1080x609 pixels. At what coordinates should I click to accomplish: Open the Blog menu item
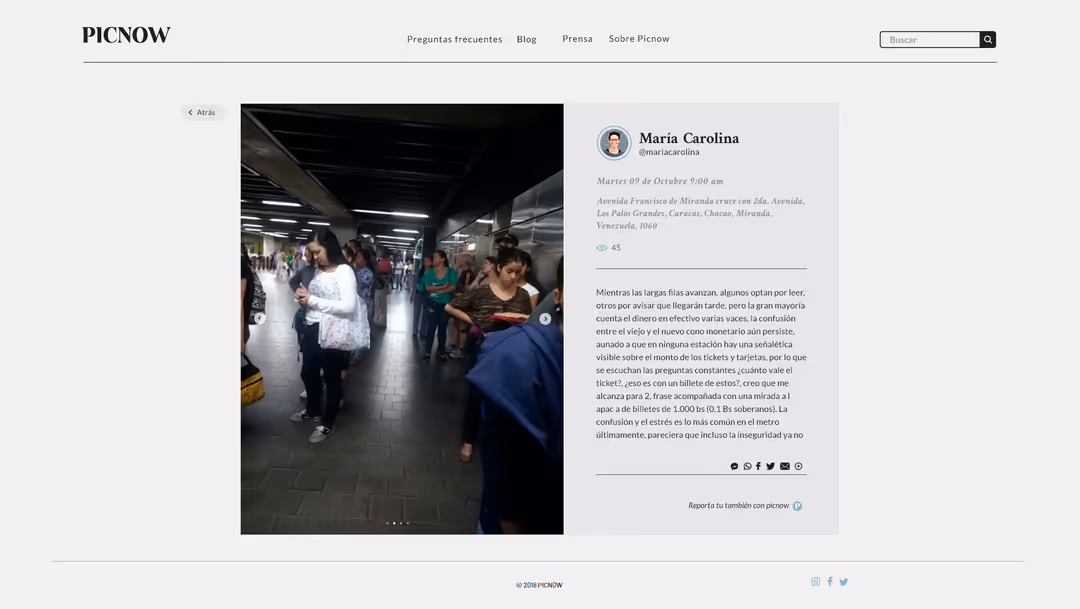[x=526, y=39]
